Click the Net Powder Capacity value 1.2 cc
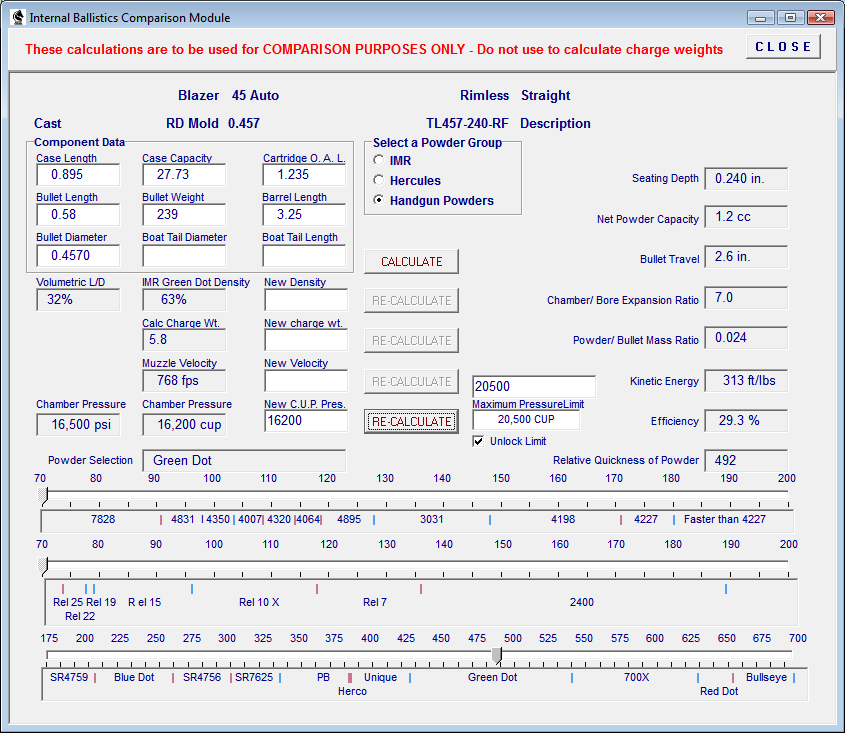Viewport: 845px width, 733px height. 746,217
